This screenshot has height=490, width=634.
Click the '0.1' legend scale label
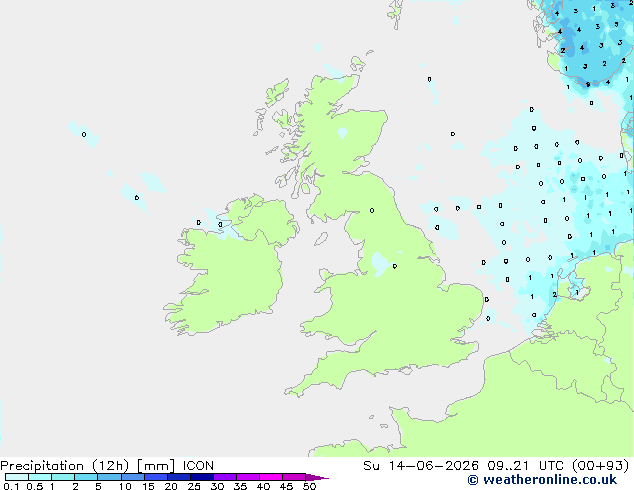(x=11, y=486)
